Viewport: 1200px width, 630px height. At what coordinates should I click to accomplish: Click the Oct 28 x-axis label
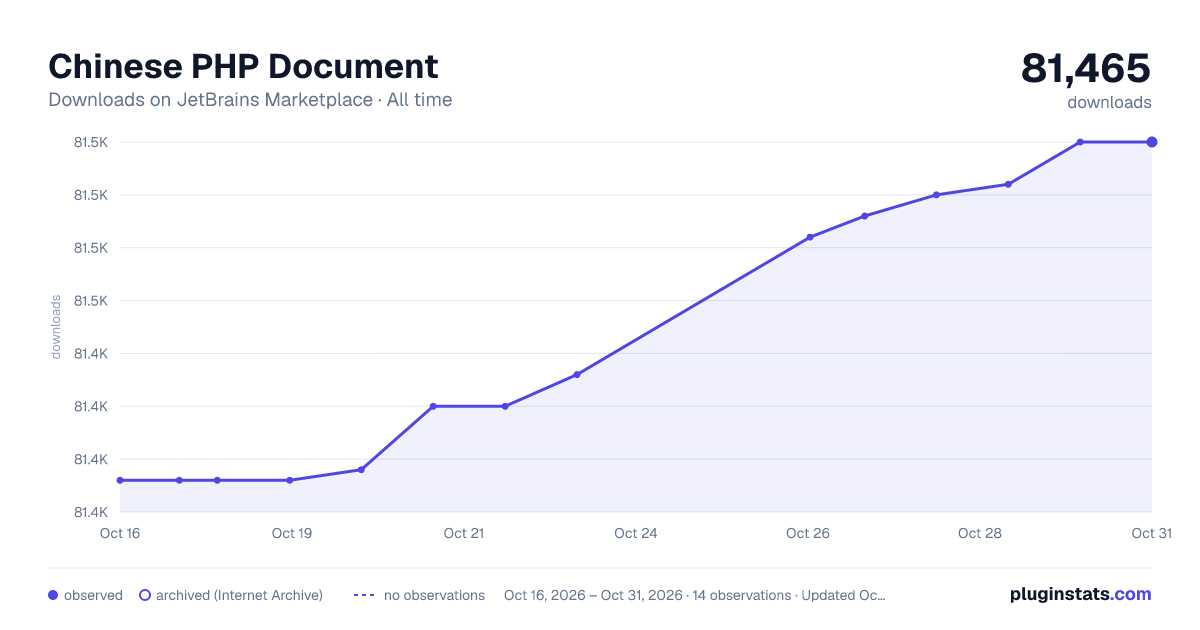(x=980, y=533)
